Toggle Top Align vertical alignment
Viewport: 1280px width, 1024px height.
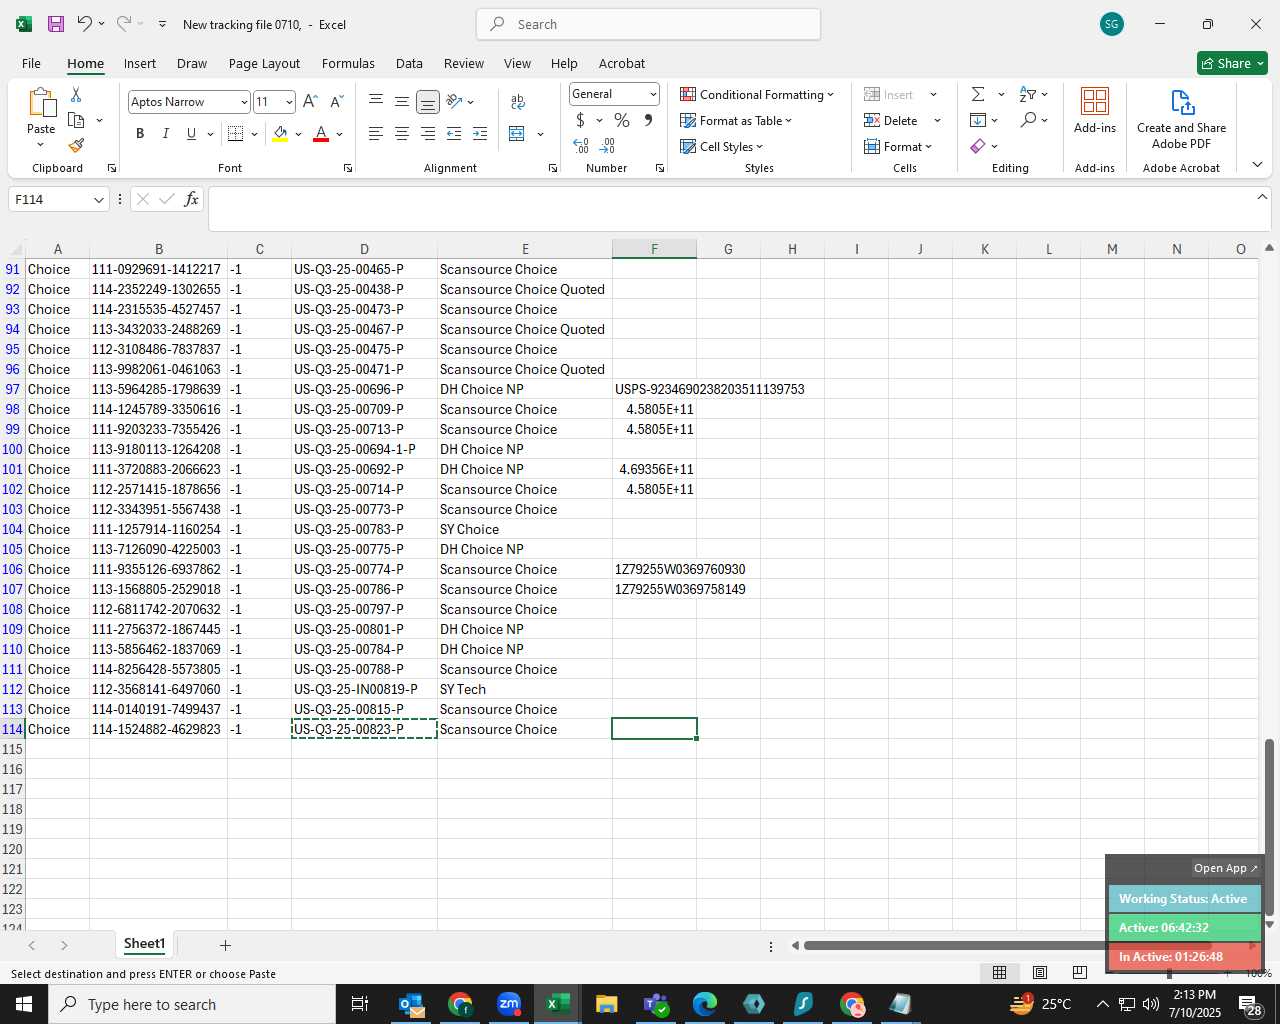(x=376, y=101)
